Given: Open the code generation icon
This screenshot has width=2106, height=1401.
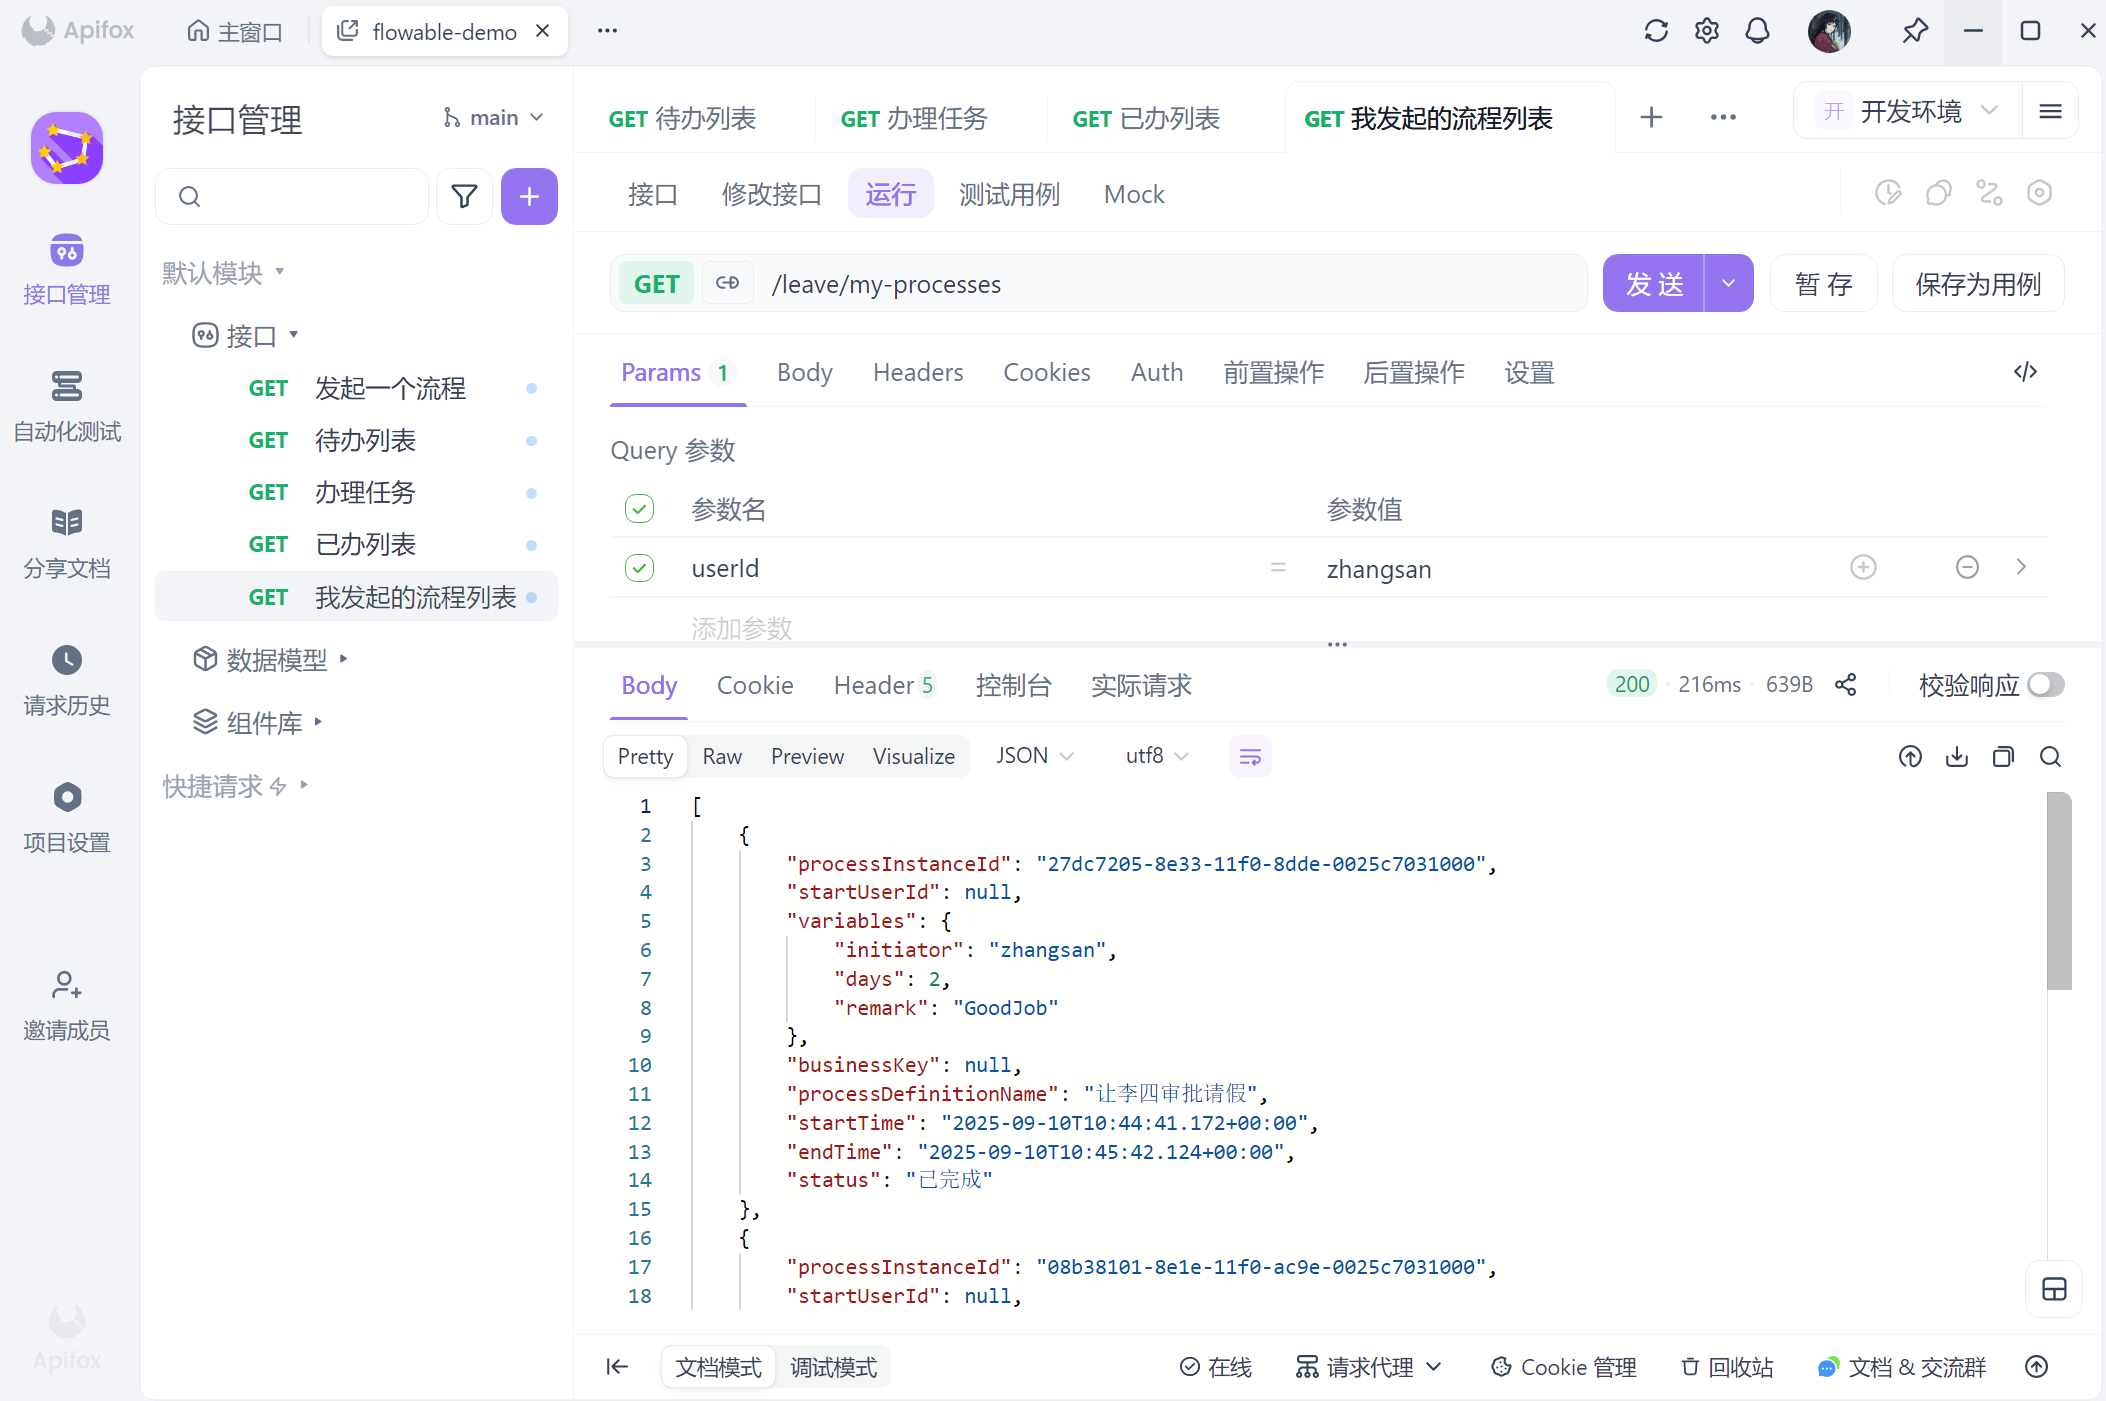Looking at the screenshot, I should [2025, 372].
